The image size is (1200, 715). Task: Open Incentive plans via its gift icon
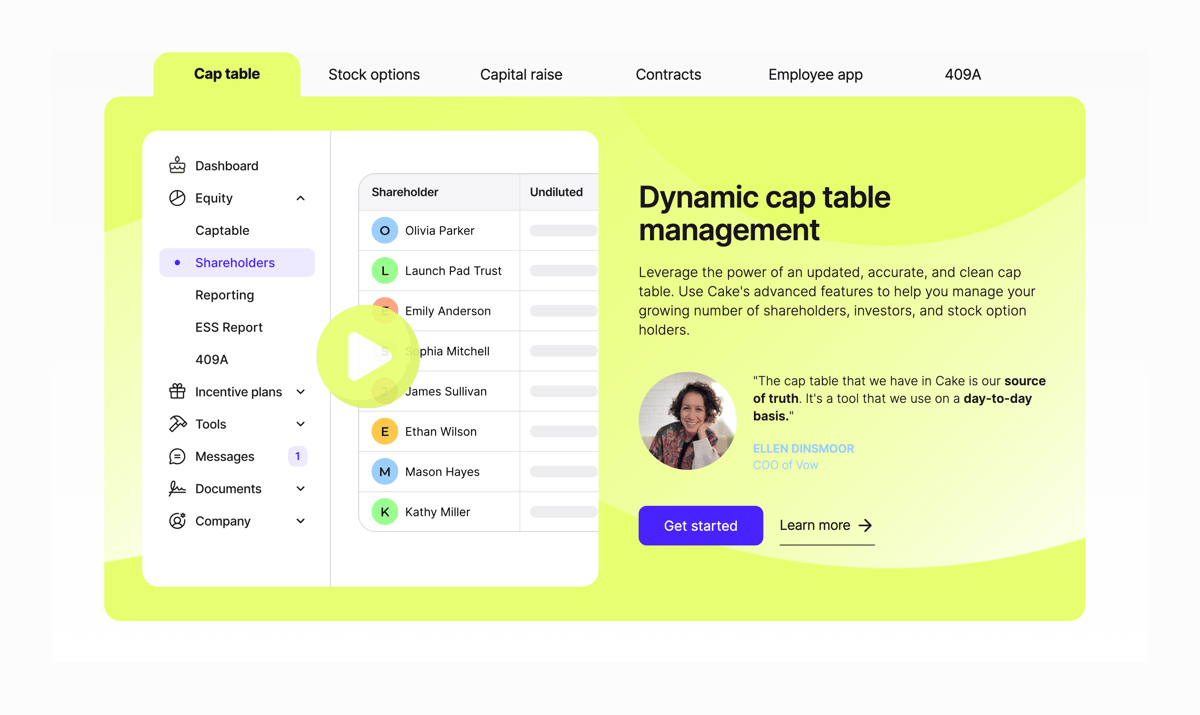178,391
